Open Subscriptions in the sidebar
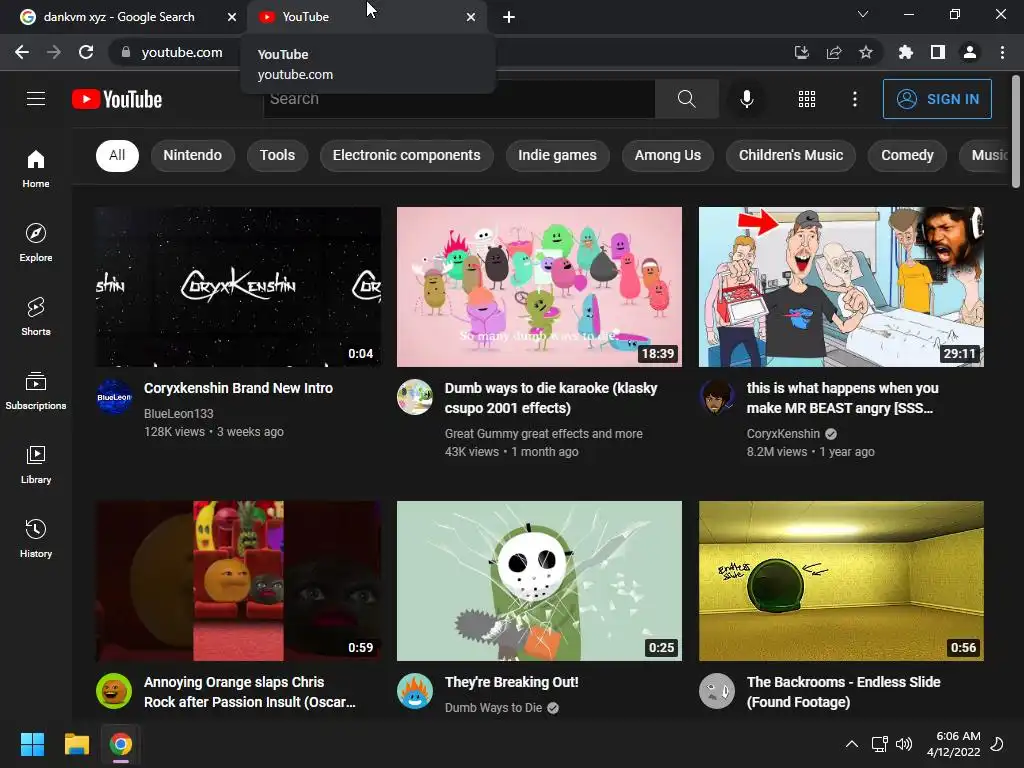1024x768 pixels. pos(36,391)
